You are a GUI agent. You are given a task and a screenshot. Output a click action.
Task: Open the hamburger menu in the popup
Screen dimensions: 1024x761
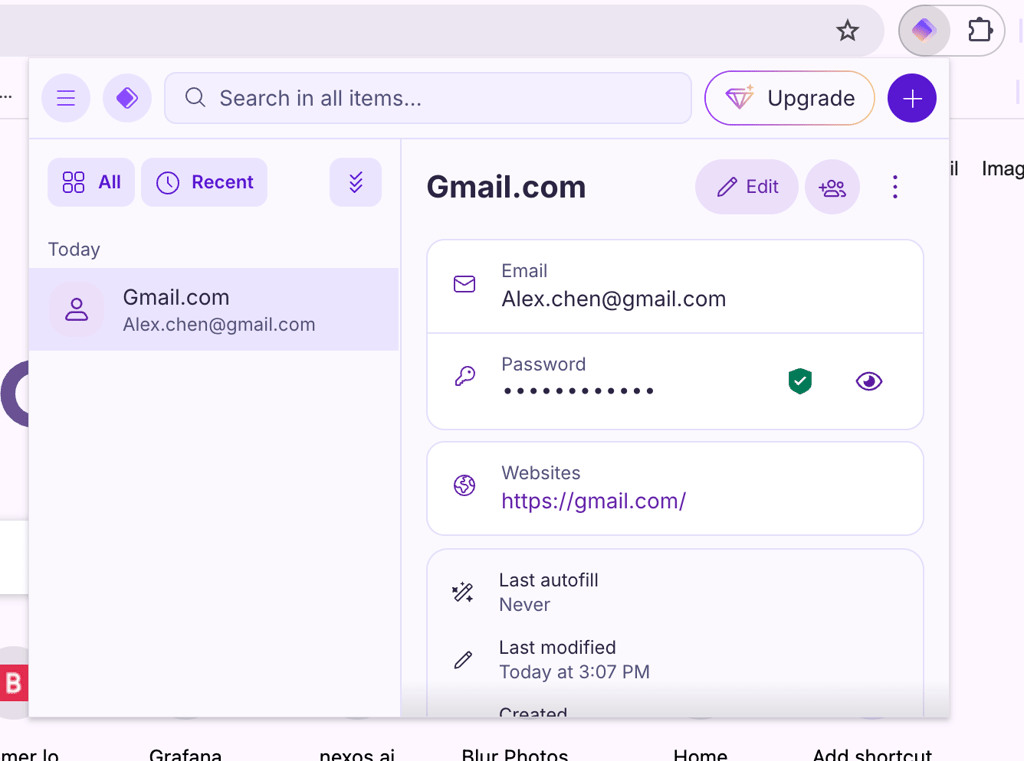[66, 98]
